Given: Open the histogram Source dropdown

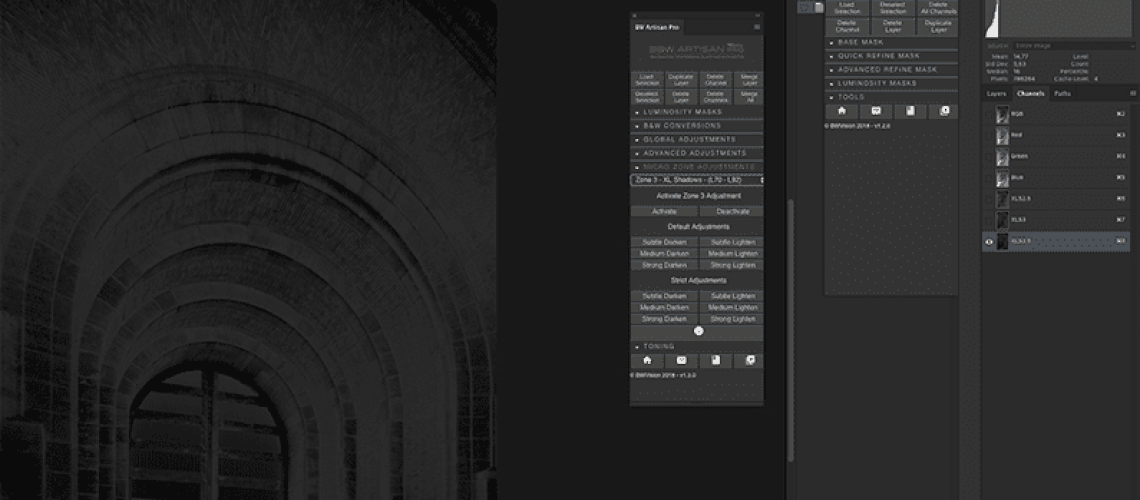Looking at the screenshot, I should (x=1075, y=46).
